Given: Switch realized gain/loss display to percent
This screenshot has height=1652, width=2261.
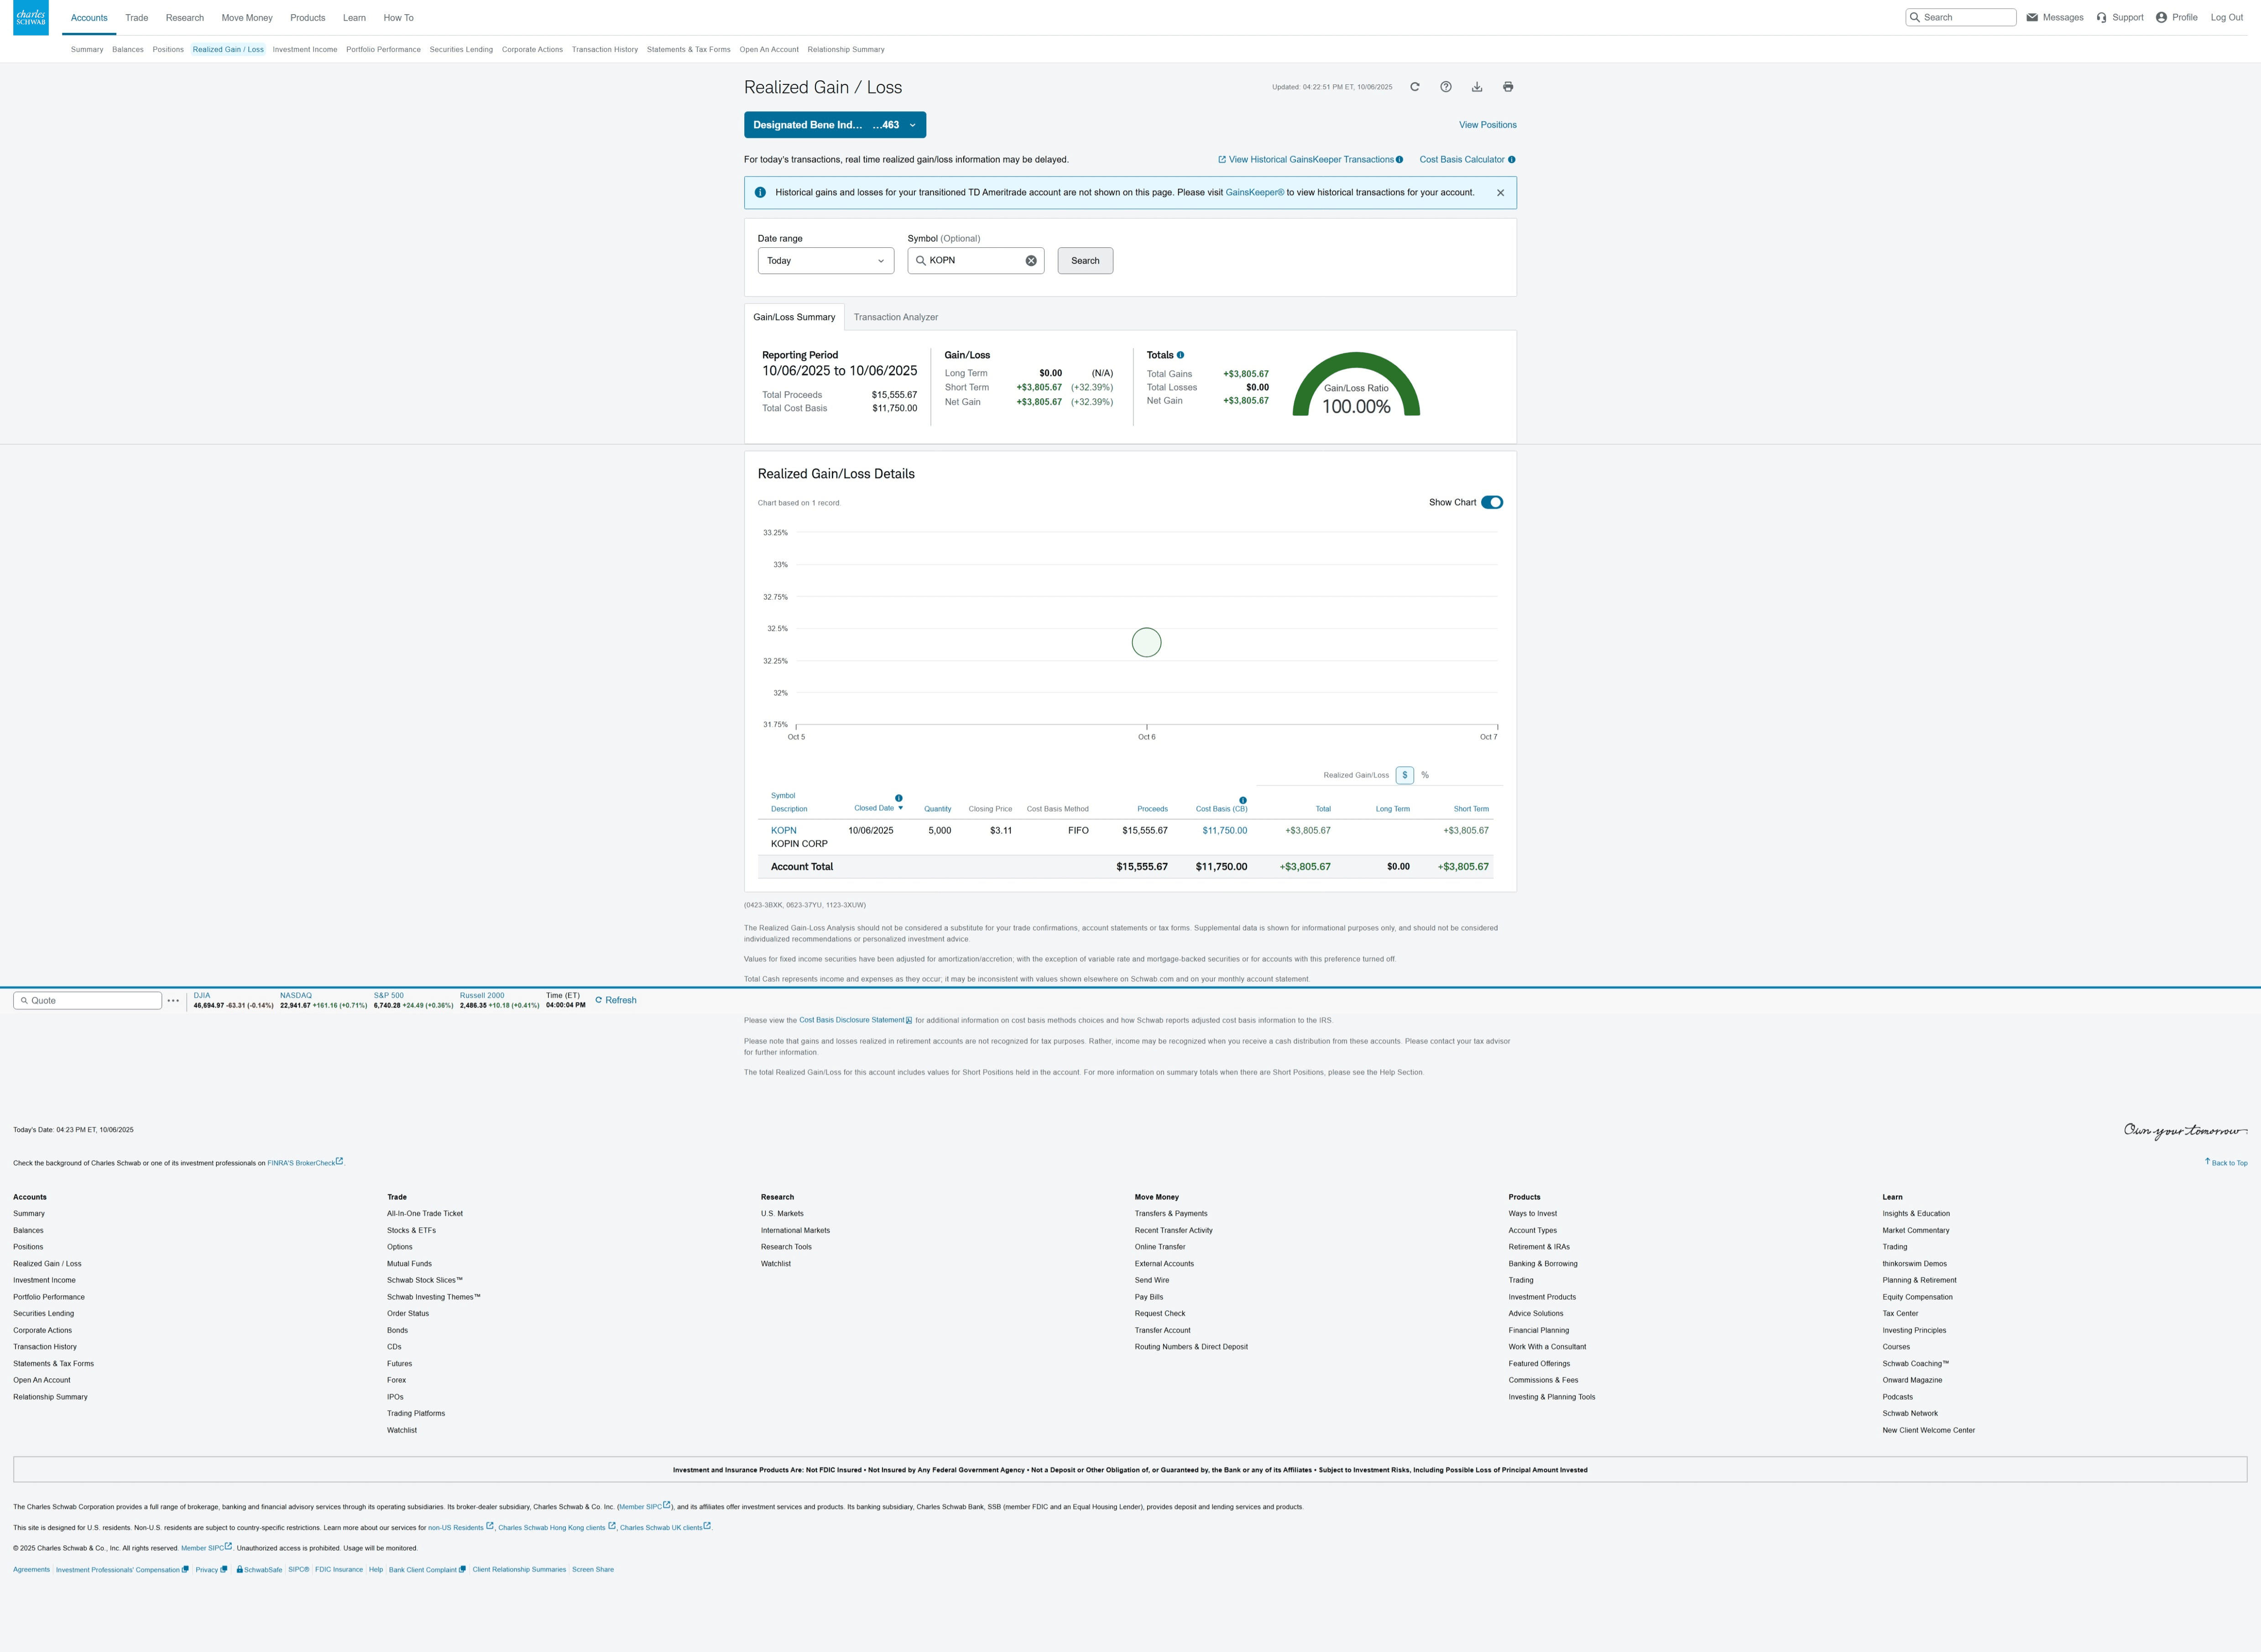Looking at the screenshot, I should point(1425,776).
